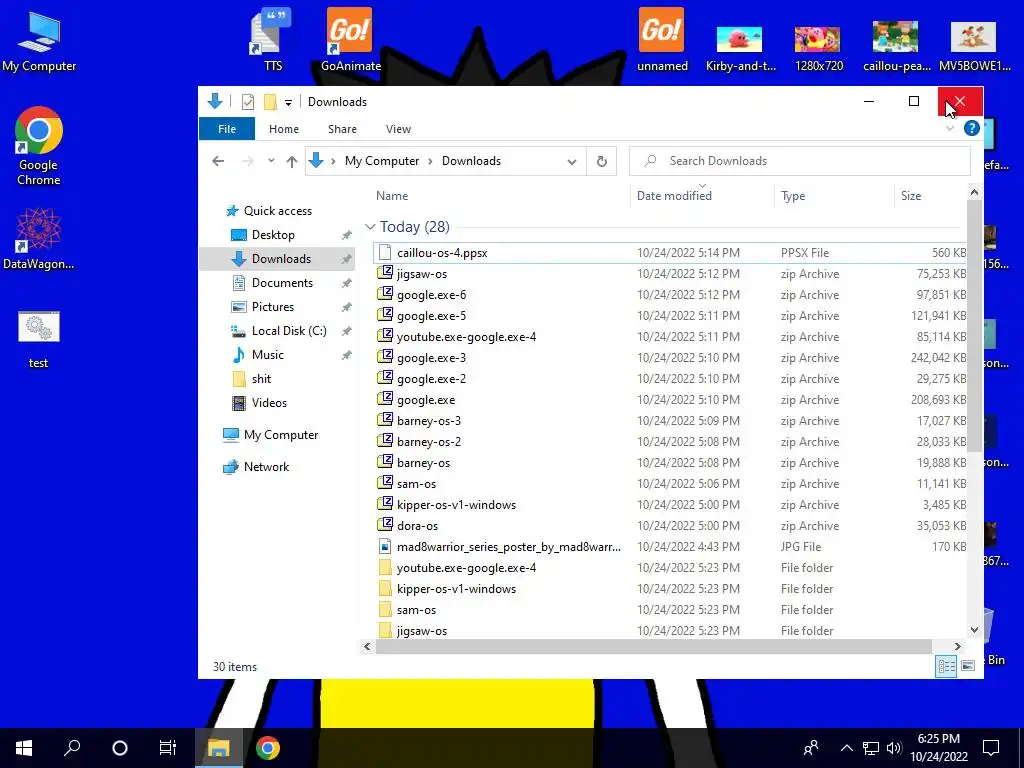Click the pin icon next to Music
1024x768 pixels.
tap(347, 355)
